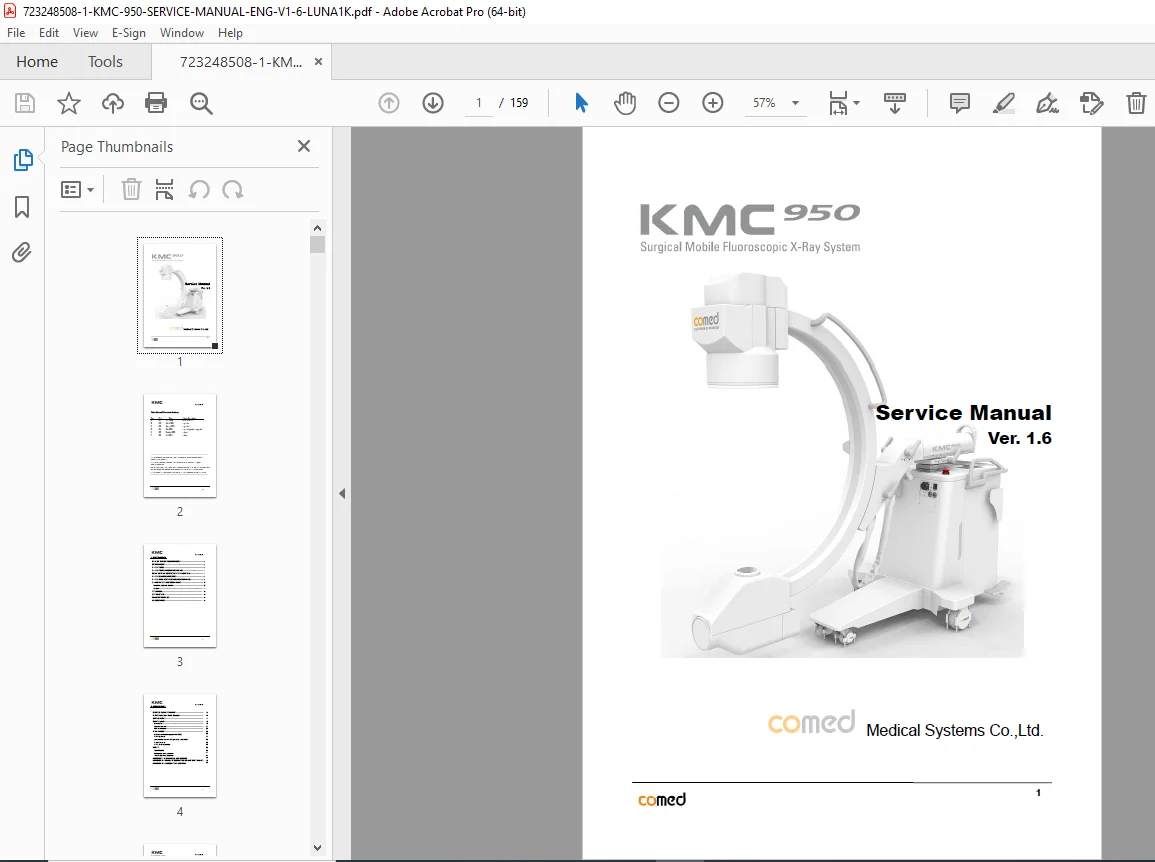Insert page break tool in thumbnails
The width and height of the screenshot is (1155, 862).
164,189
